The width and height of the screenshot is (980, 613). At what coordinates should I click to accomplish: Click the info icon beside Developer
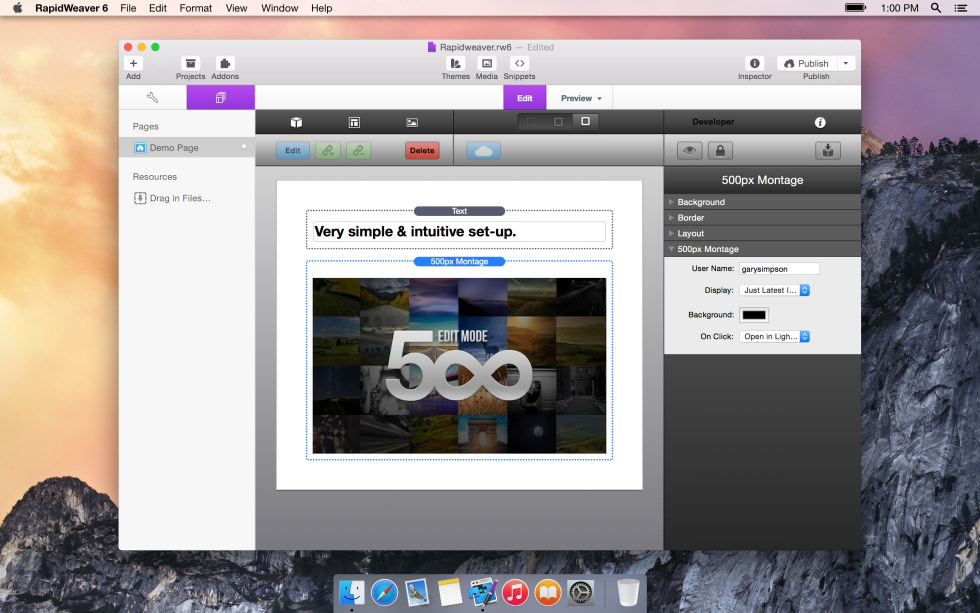pyautogui.click(x=820, y=122)
